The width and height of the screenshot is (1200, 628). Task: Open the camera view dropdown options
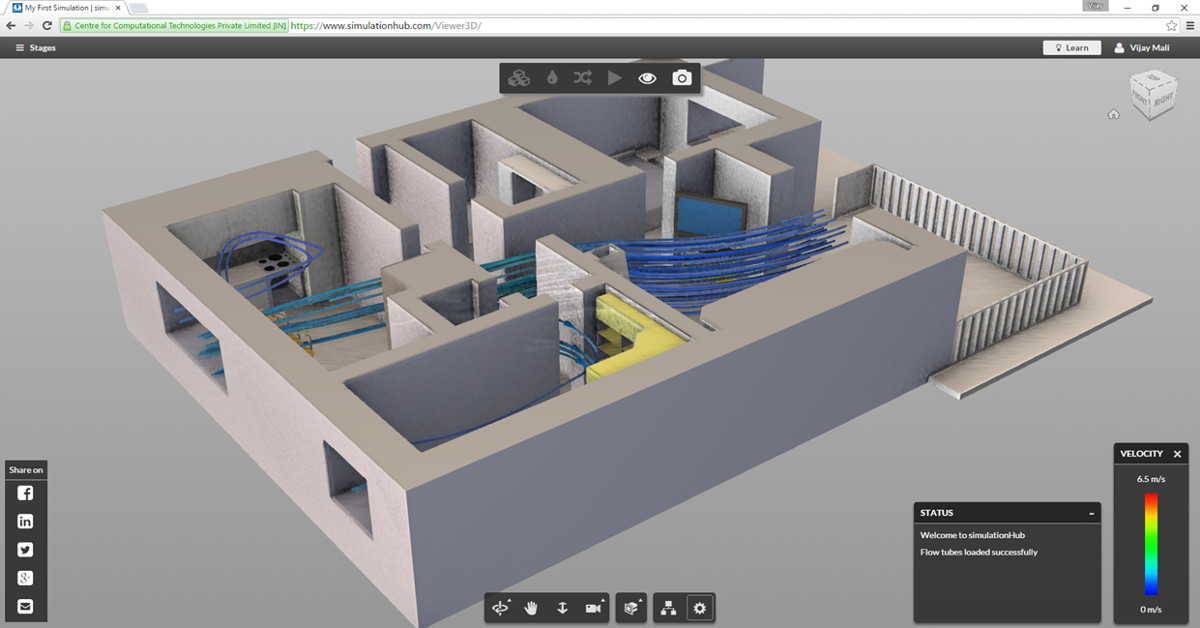coord(604,599)
